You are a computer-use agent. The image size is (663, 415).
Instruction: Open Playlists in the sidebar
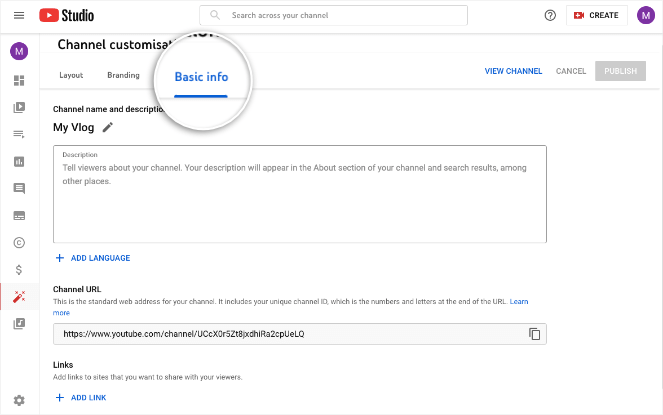[x=19, y=134]
